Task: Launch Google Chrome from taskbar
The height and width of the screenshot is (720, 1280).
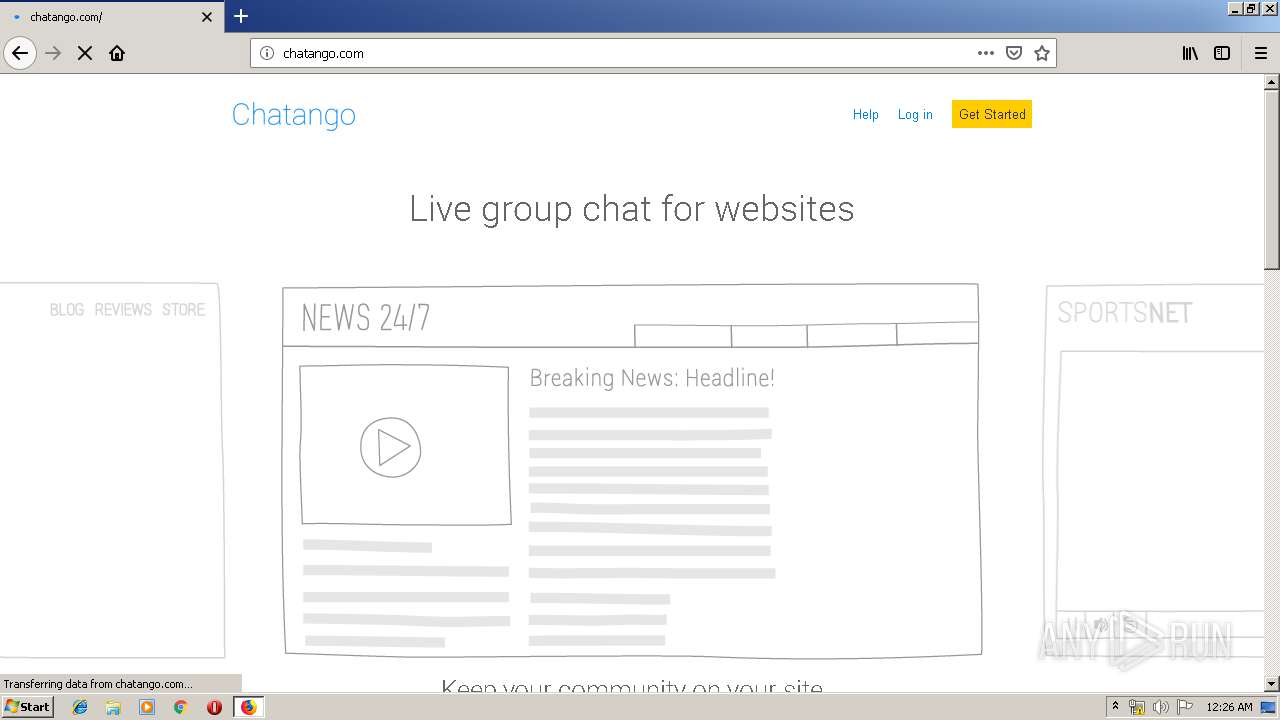Action: pos(181,707)
